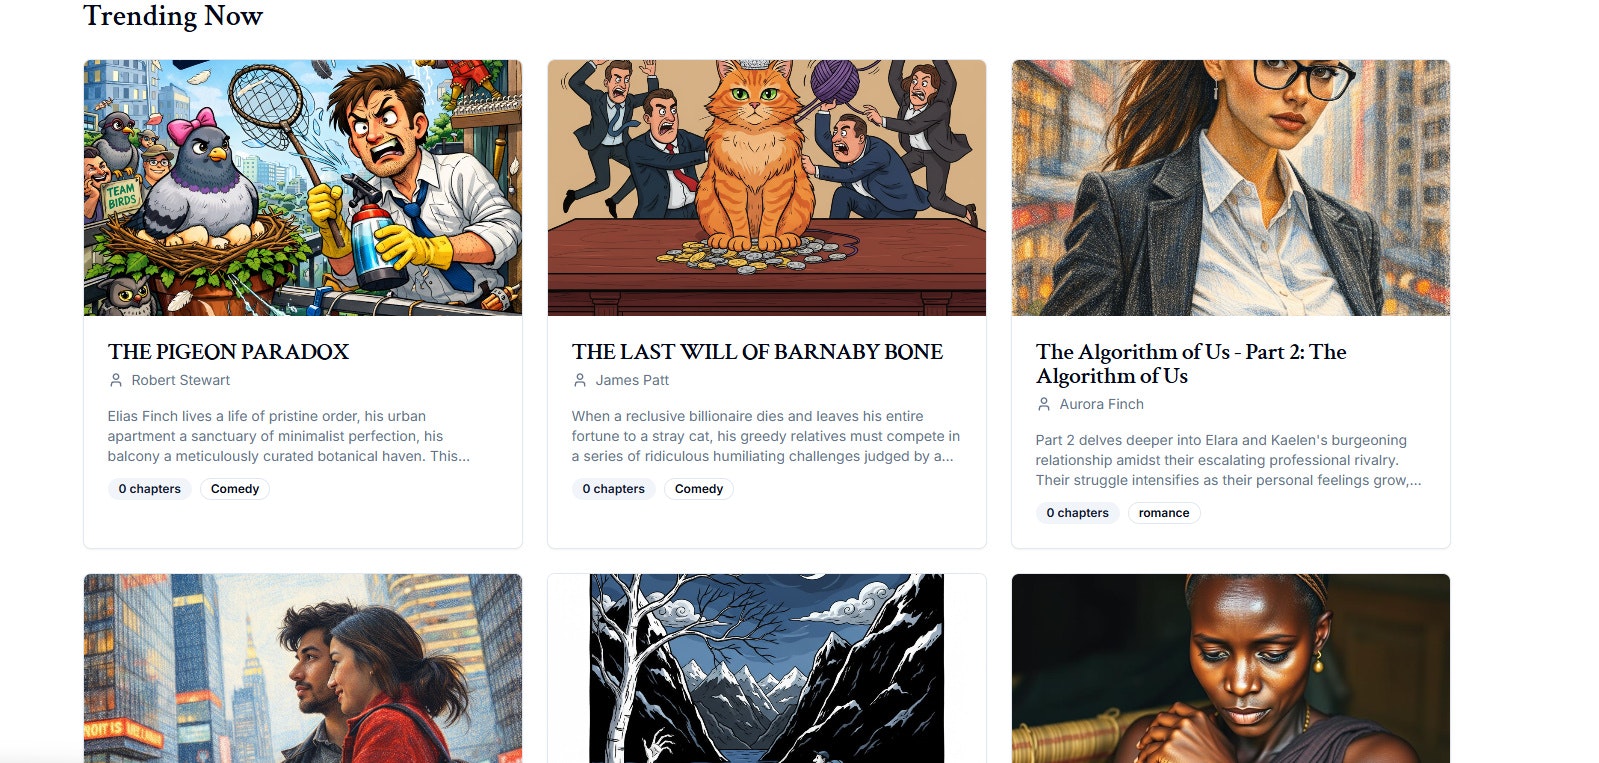Image resolution: width=1599 pixels, height=763 pixels.
Task: Open the couple in city cover image
Action: tap(303, 668)
